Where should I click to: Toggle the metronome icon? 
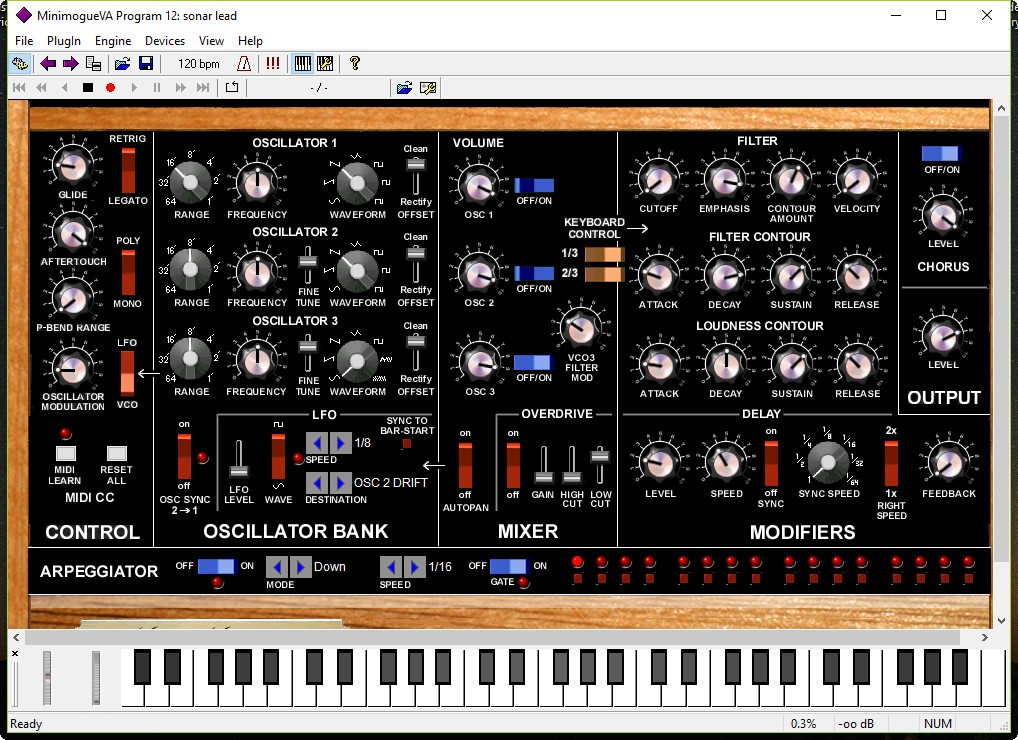(x=244, y=64)
